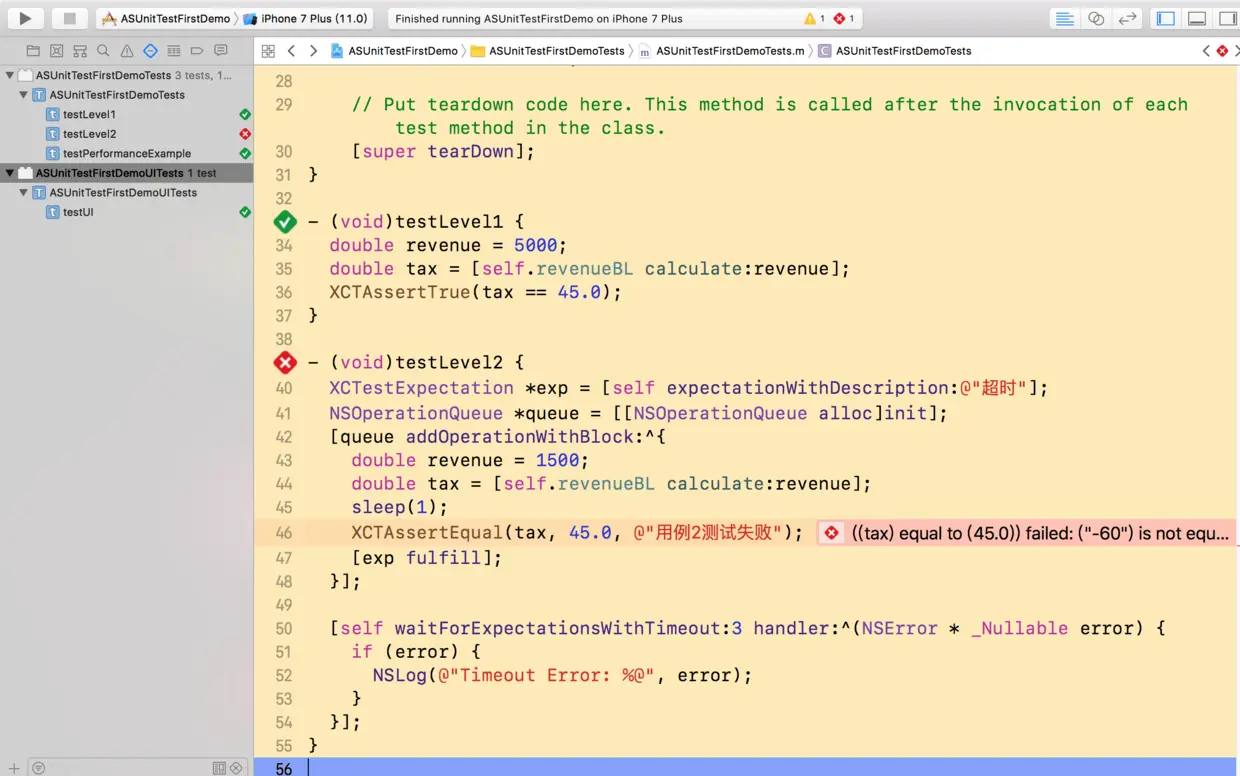Viewport: 1240px width, 776px height.
Task: Show the Standard editor
Action: 1065,18
